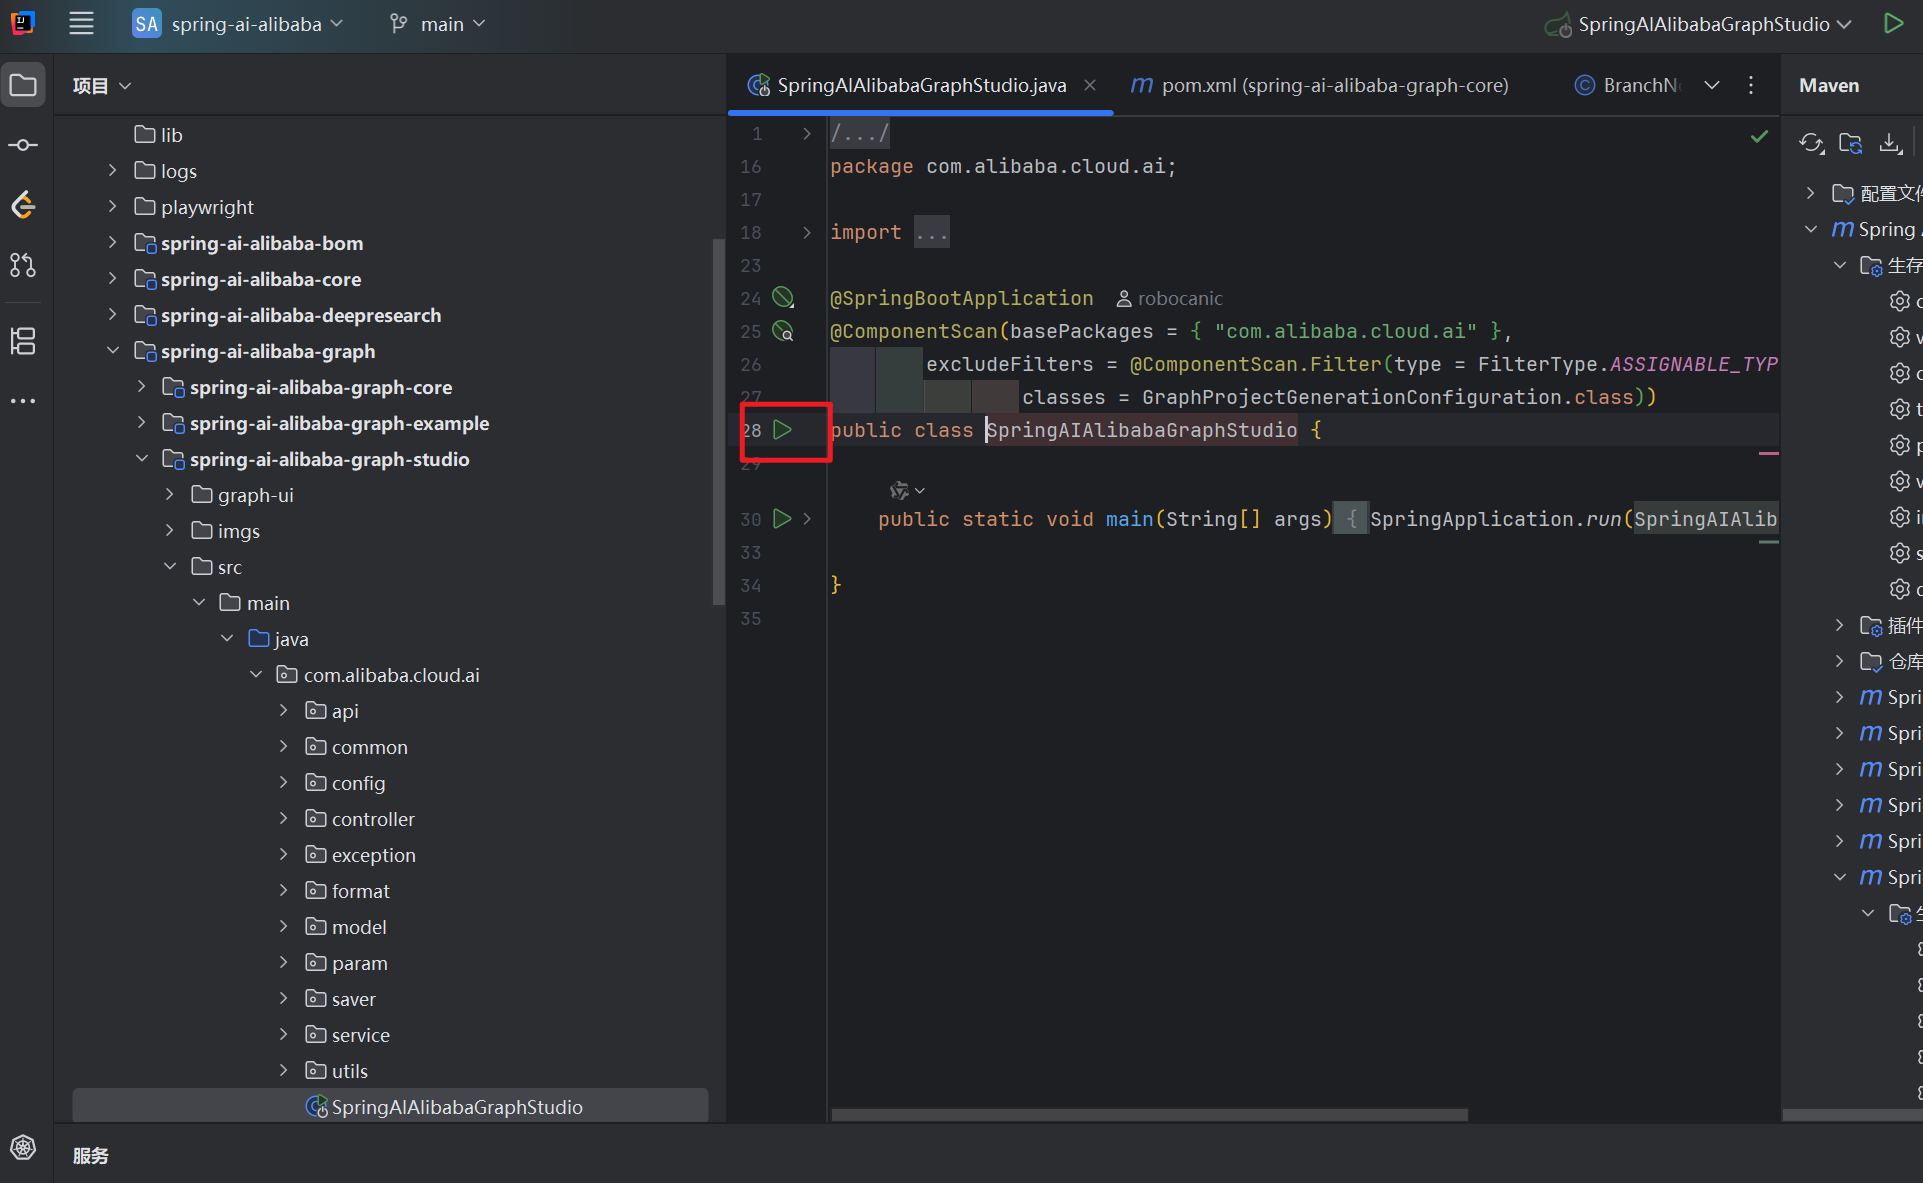Click the run gutter icon beside the main method
The height and width of the screenshot is (1183, 1923).
tap(783, 519)
